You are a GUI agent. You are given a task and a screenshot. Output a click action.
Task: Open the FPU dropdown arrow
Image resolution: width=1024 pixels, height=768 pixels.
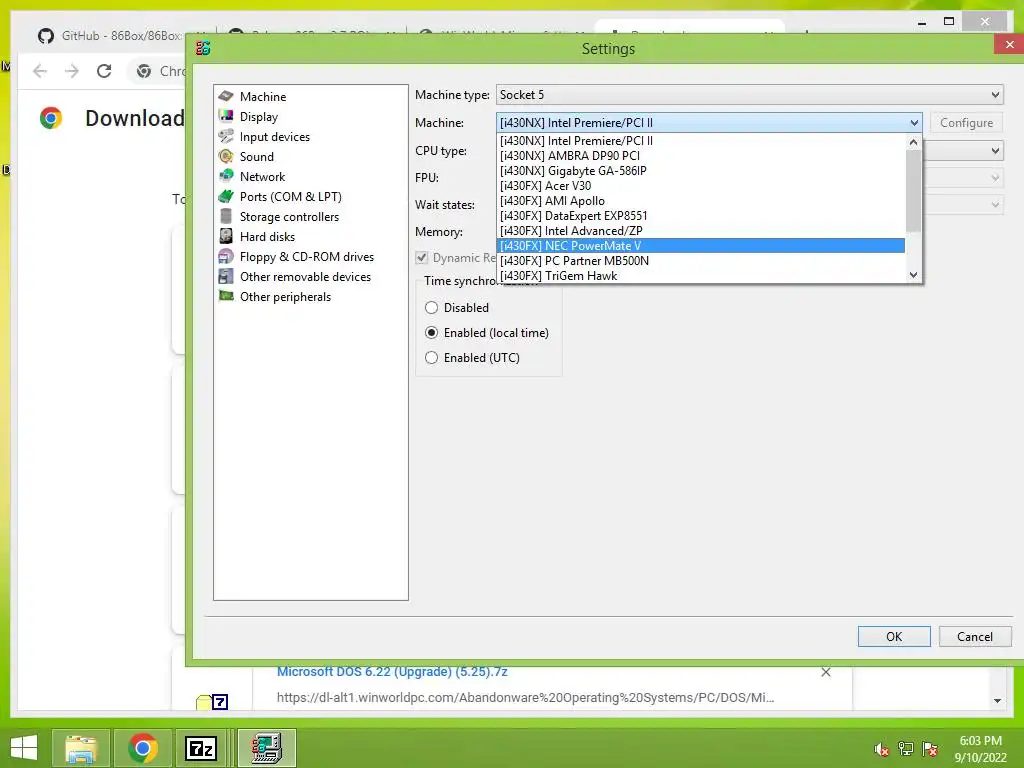[995, 178]
